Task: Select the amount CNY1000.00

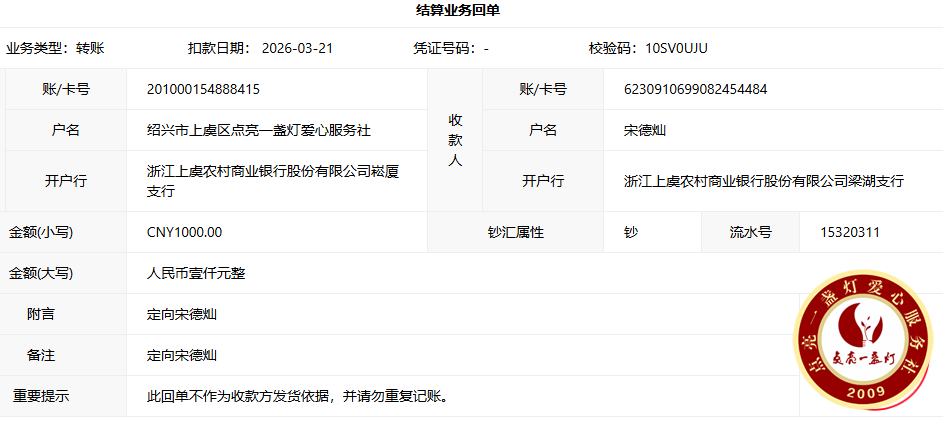Action: pyautogui.click(x=185, y=232)
